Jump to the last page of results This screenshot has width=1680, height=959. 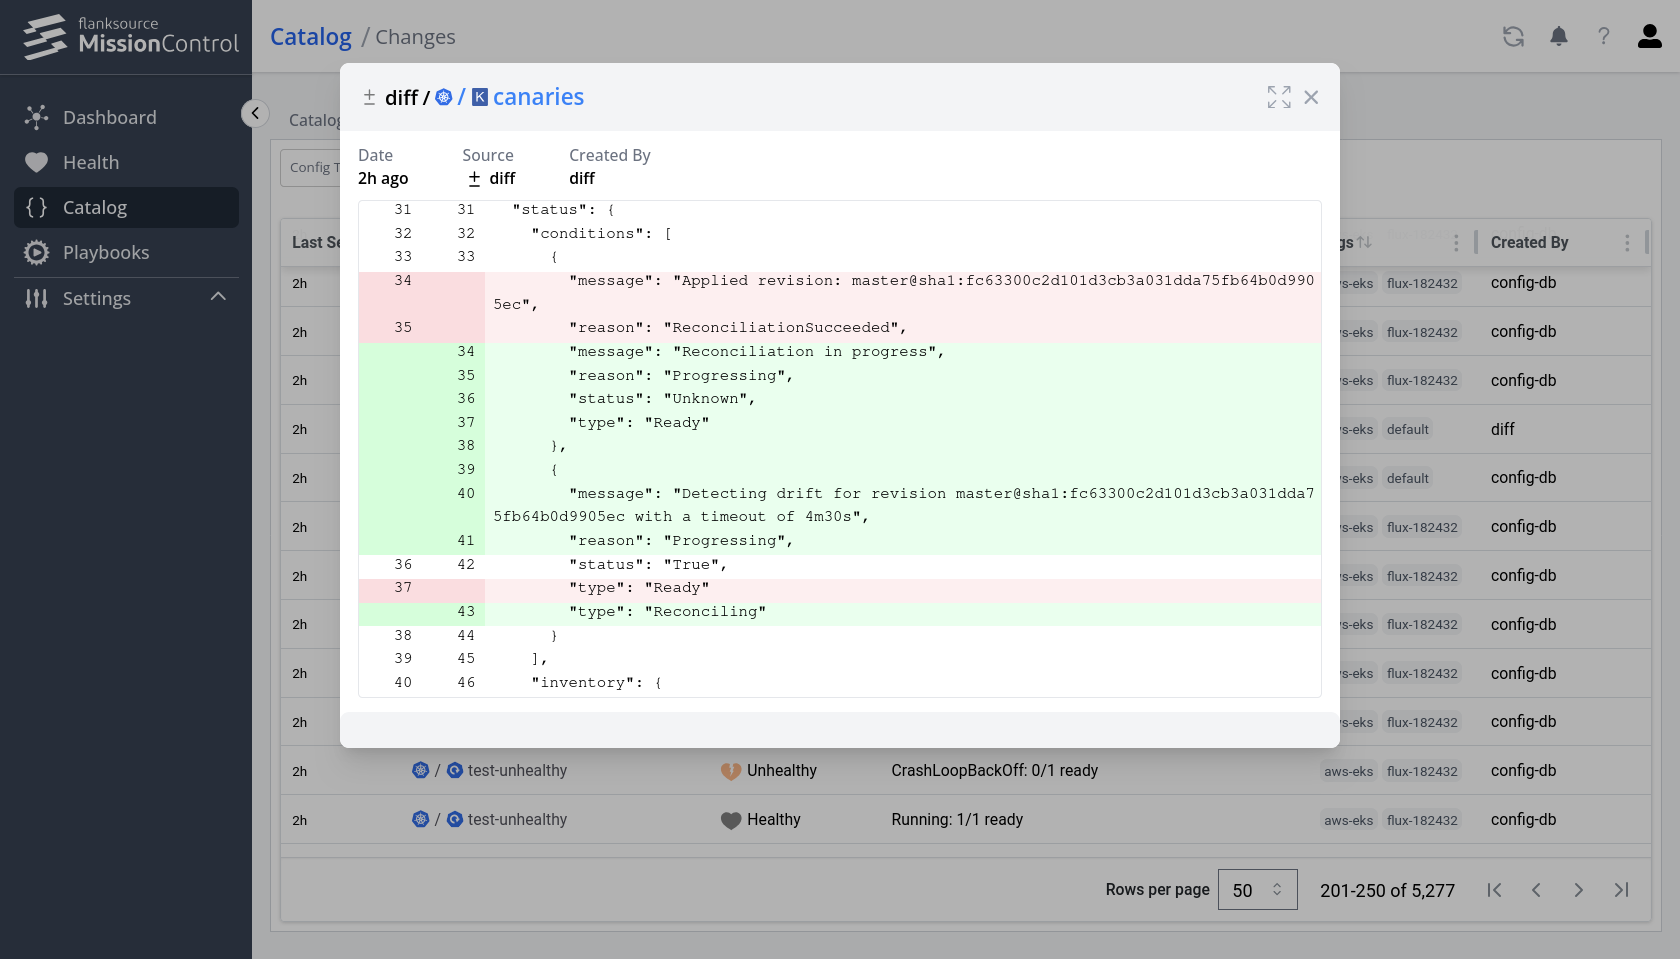pyautogui.click(x=1621, y=890)
